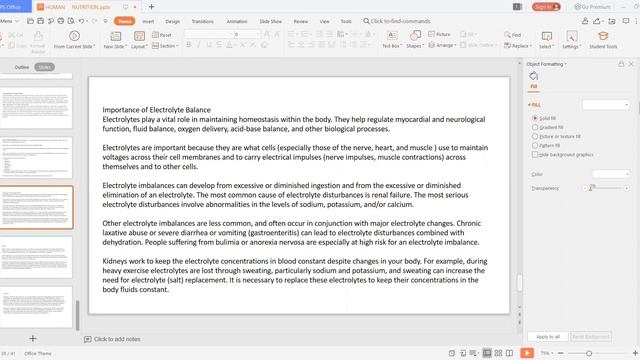
Task: Open the zoom percentage dropdown
Action: tap(547, 353)
